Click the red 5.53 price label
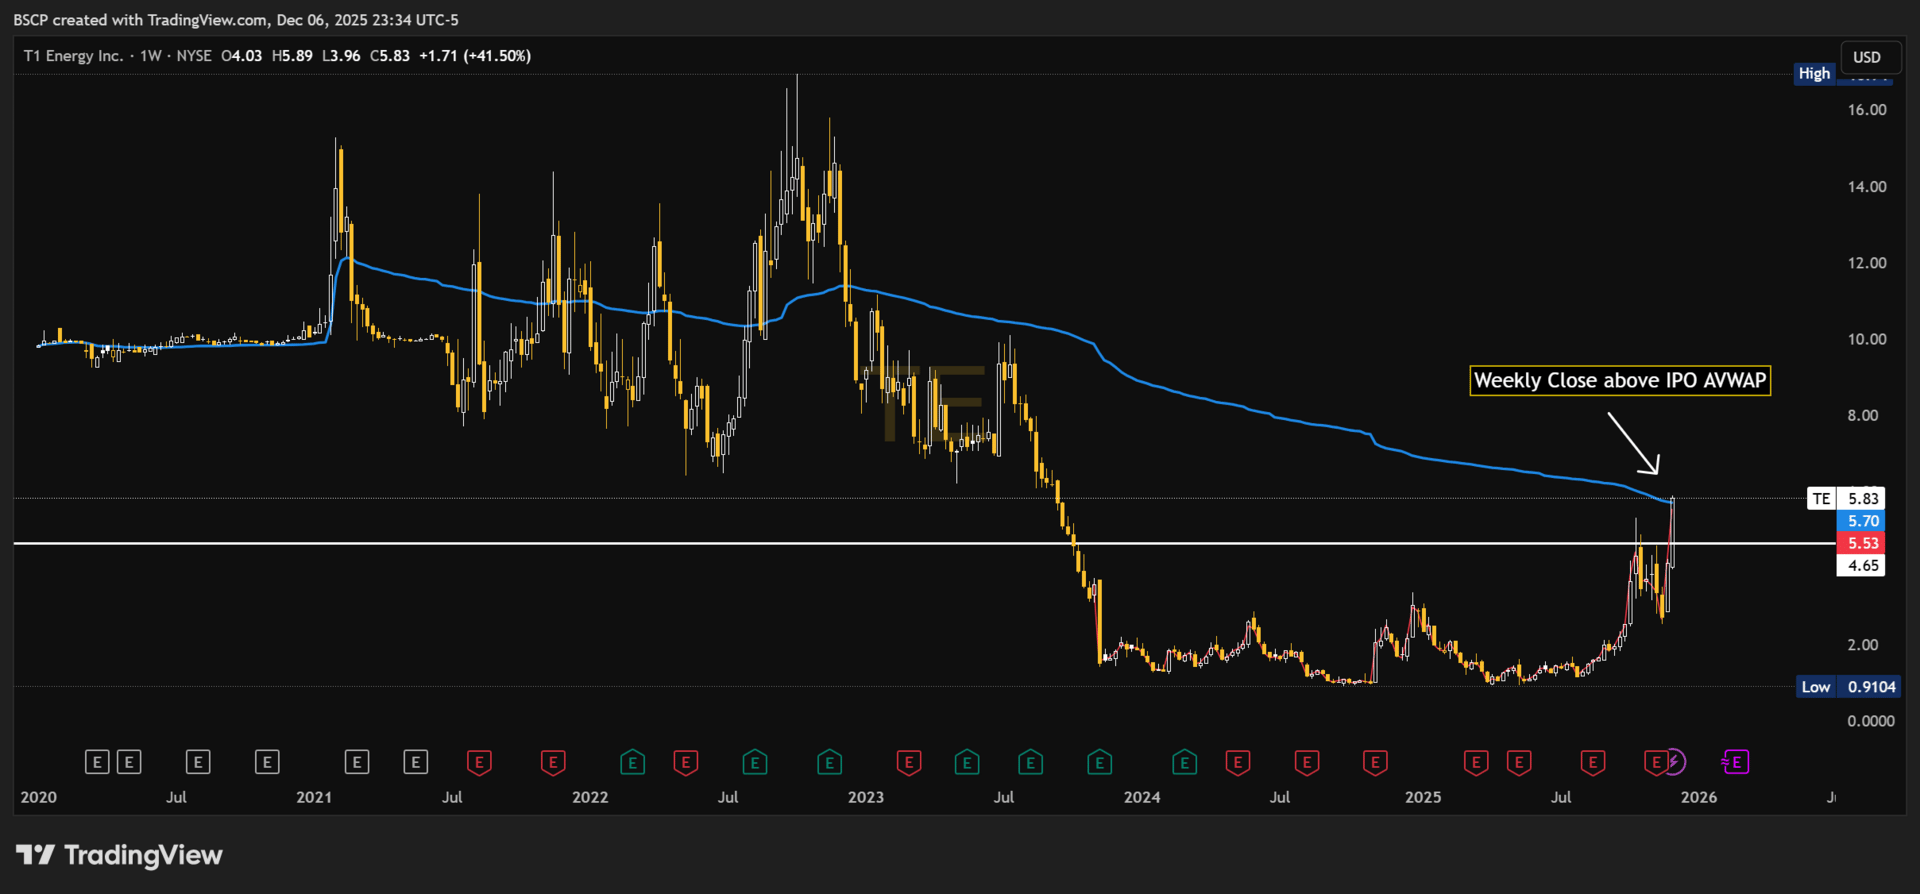Viewport: 1920px width, 894px height. pos(1861,543)
